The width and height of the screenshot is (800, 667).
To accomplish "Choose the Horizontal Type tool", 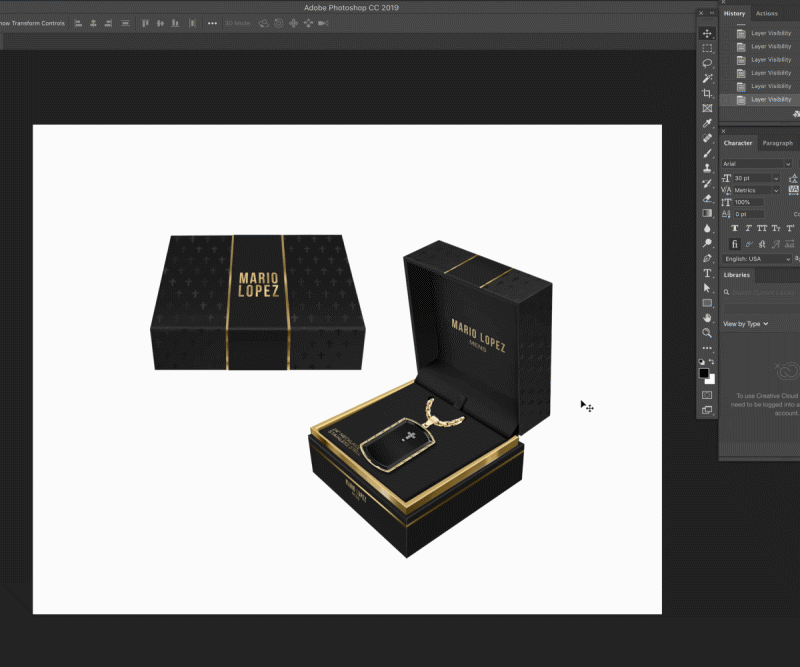I will coord(708,272).
